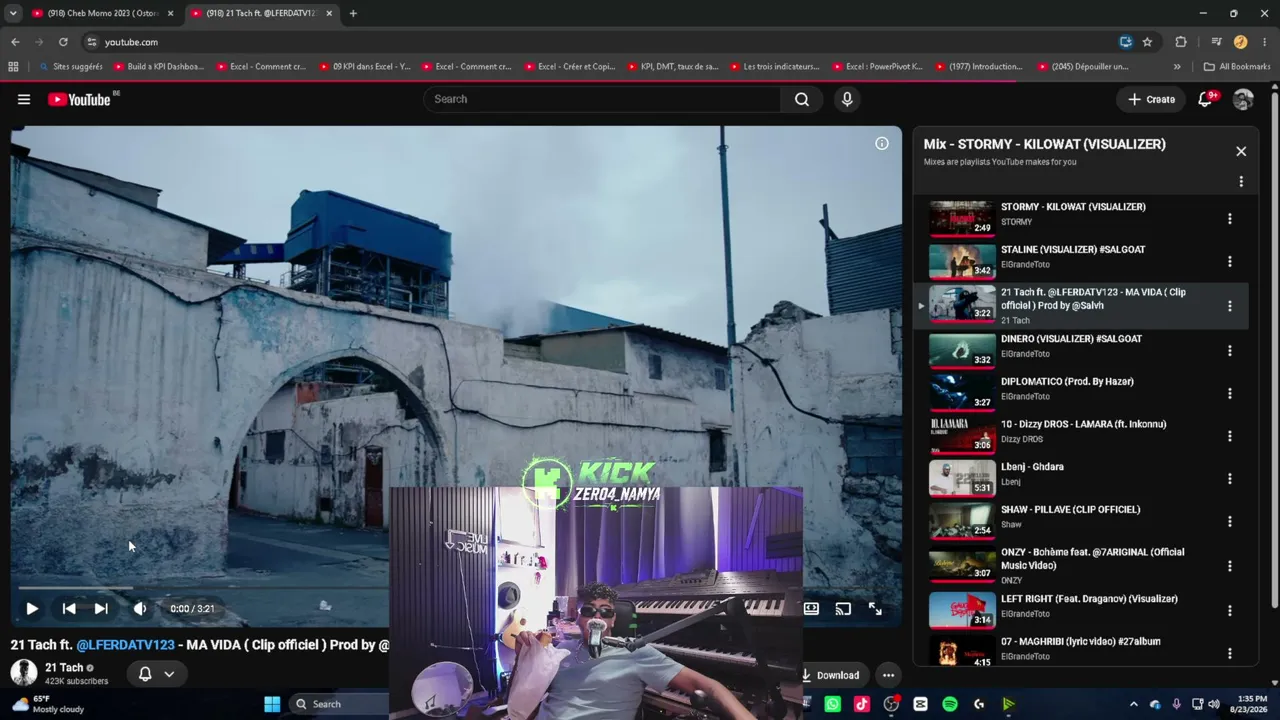Open more actions ellipsis beside Download

pos(888,675)
